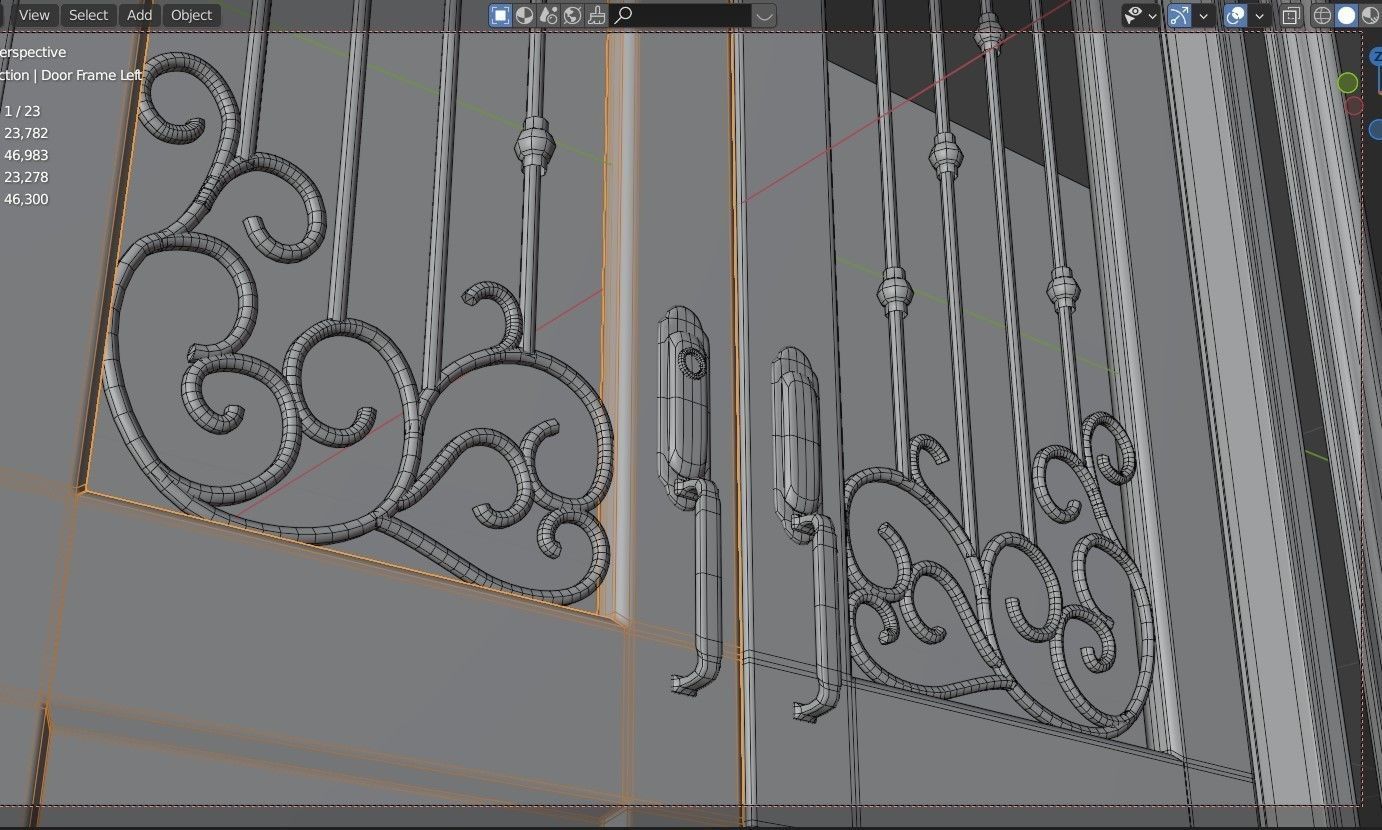Switch to Wireframe viewport shading

coord(1322,15)
